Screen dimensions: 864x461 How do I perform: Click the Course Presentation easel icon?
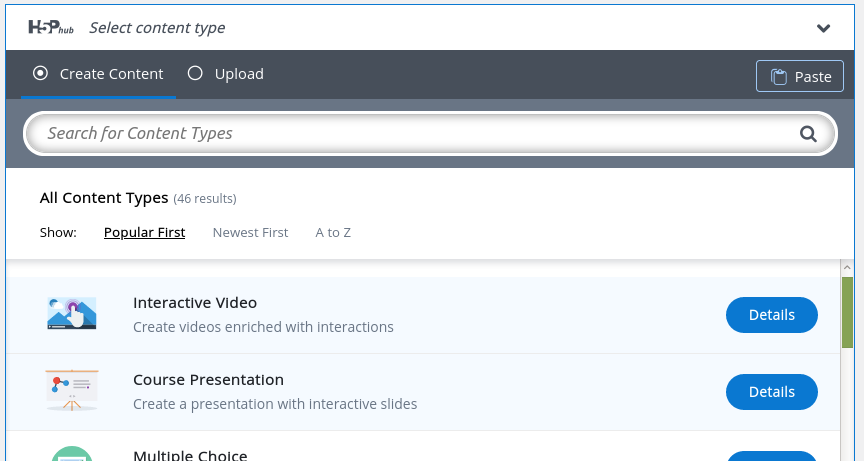pyautogui.click(x=72, y=391)
